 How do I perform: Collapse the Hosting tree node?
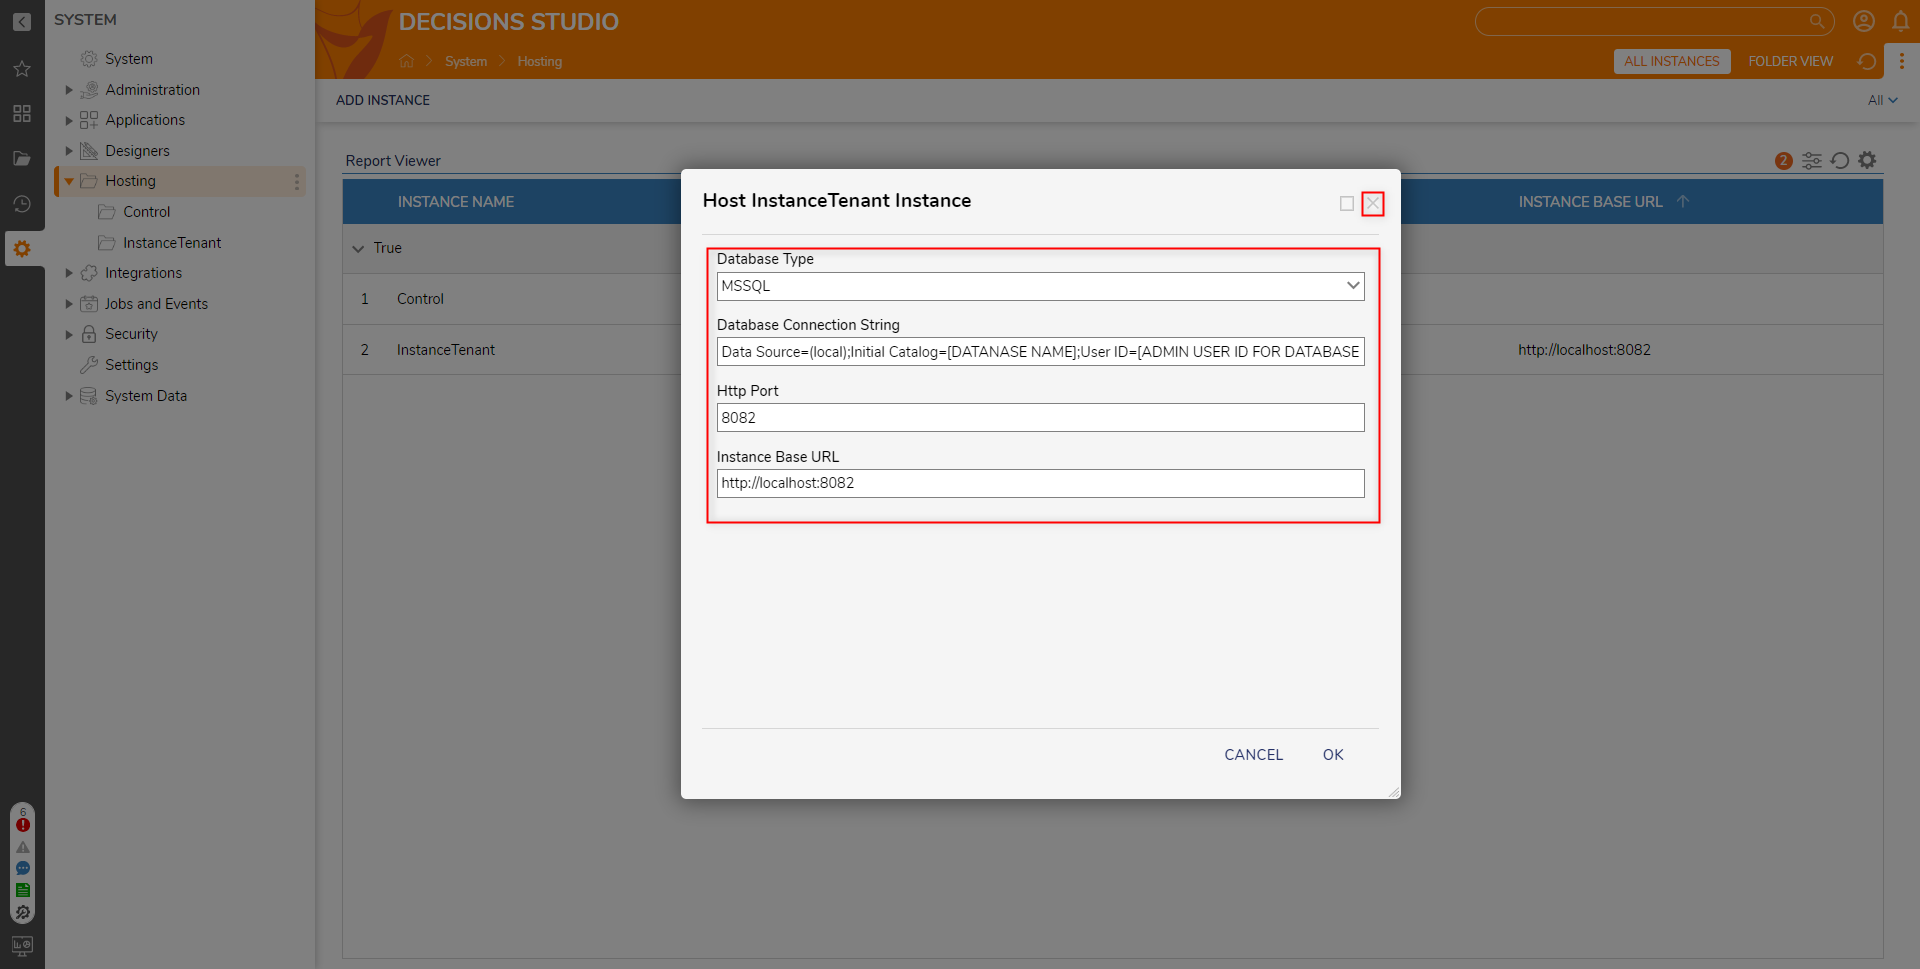coord(69,181)
